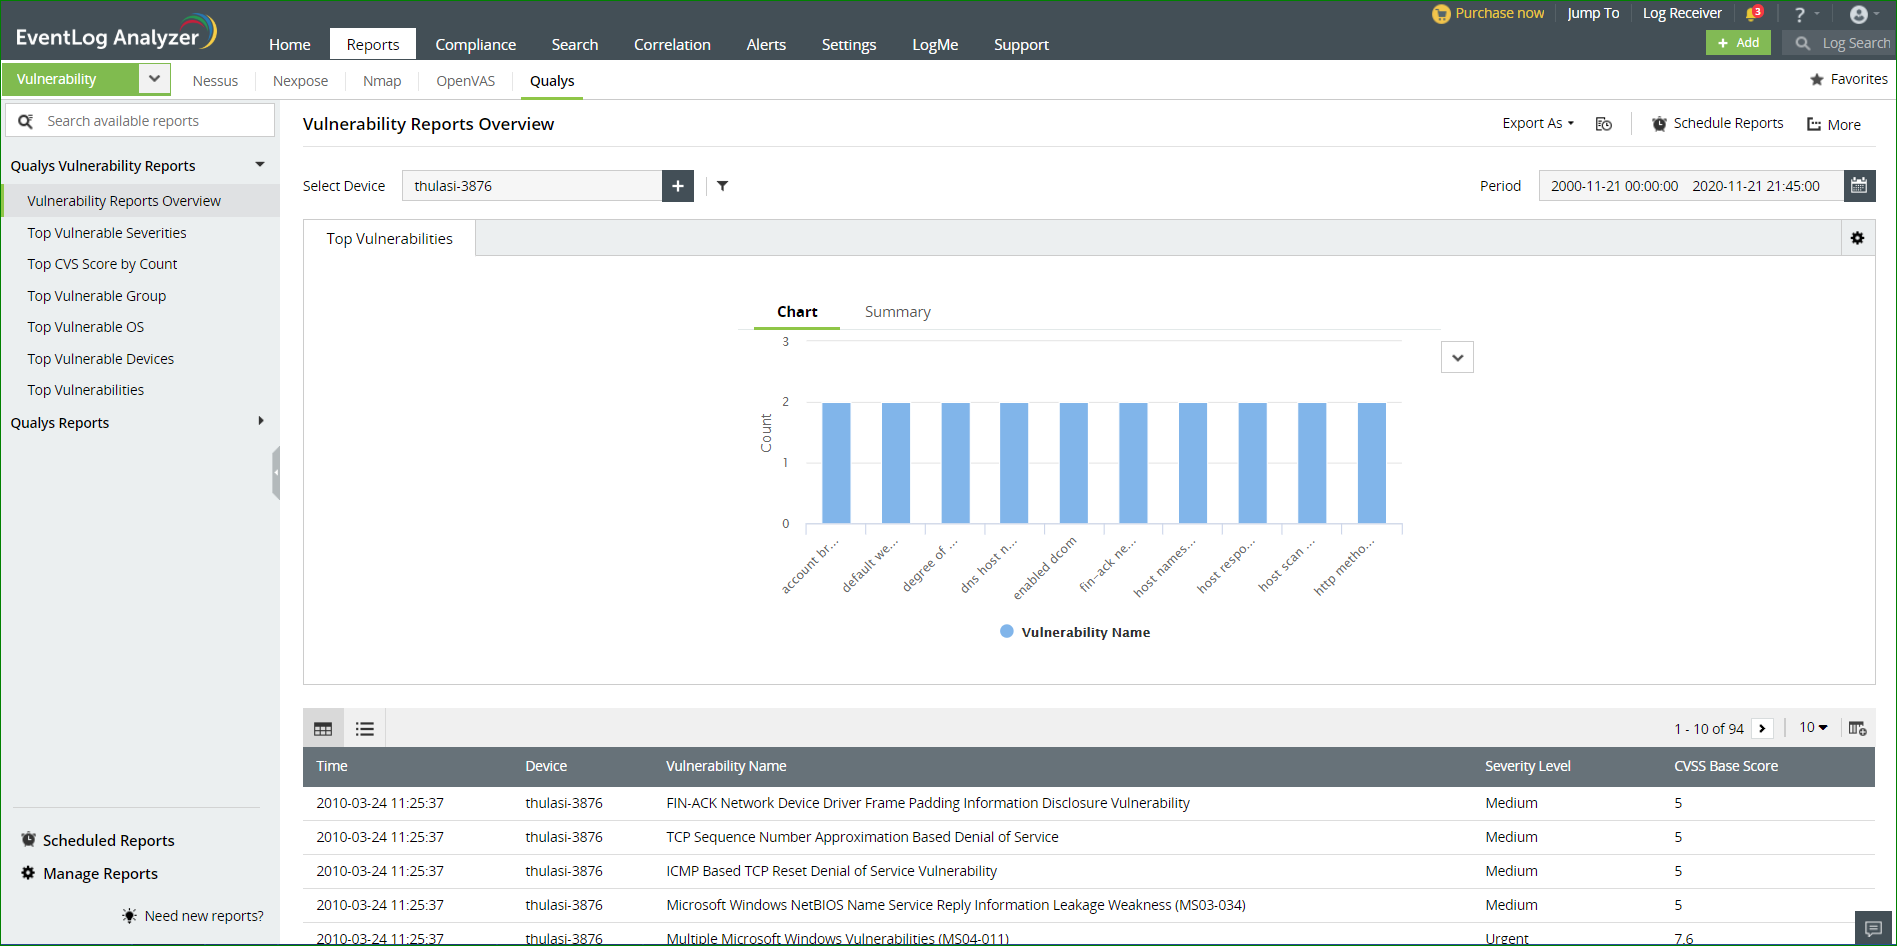The width and height of the screenshot is (1897, 946).
Task: Open the Export As dropdown
Action: pyautogui.click(x=1538, y=123)
